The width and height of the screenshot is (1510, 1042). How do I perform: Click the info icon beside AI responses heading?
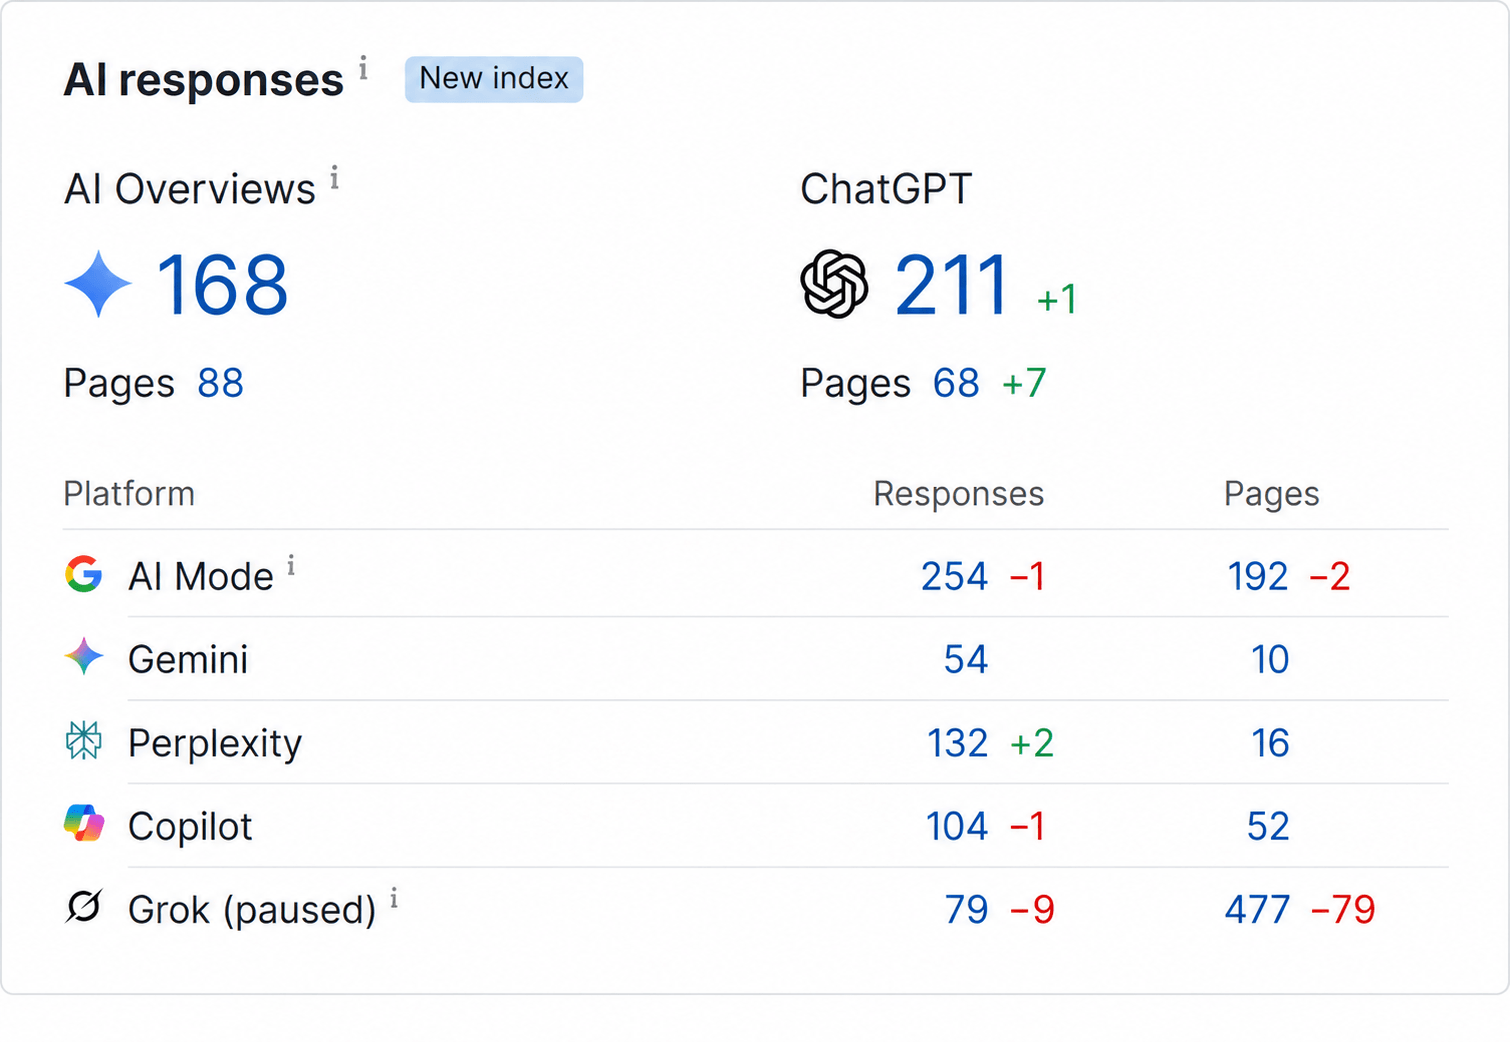[x=363, y=68]
